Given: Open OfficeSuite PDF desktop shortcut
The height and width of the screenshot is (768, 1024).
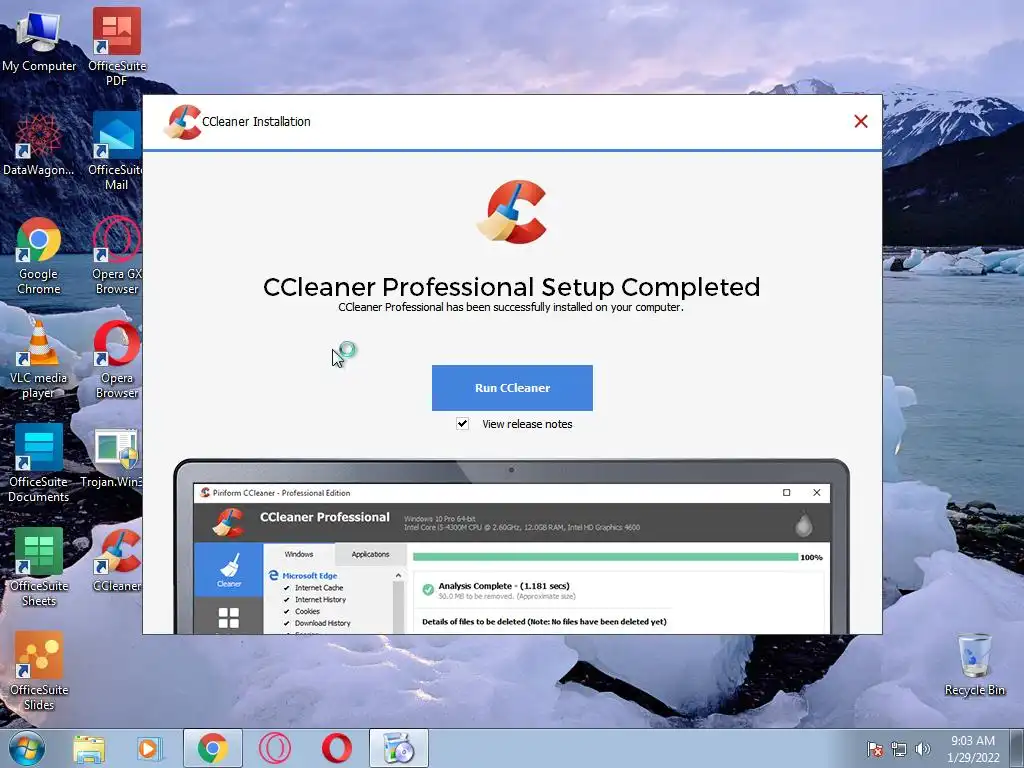Looking at the screenshot, I should (x=117, y=46).
